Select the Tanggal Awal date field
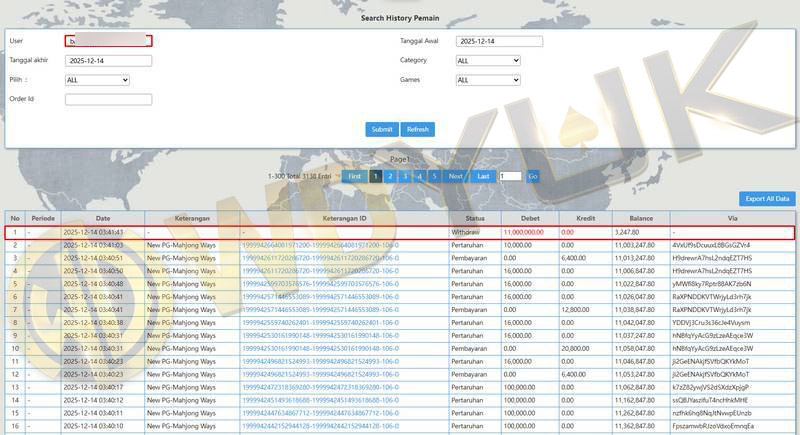The height and width of the screenshot is (435, 800). coord(499,41)
